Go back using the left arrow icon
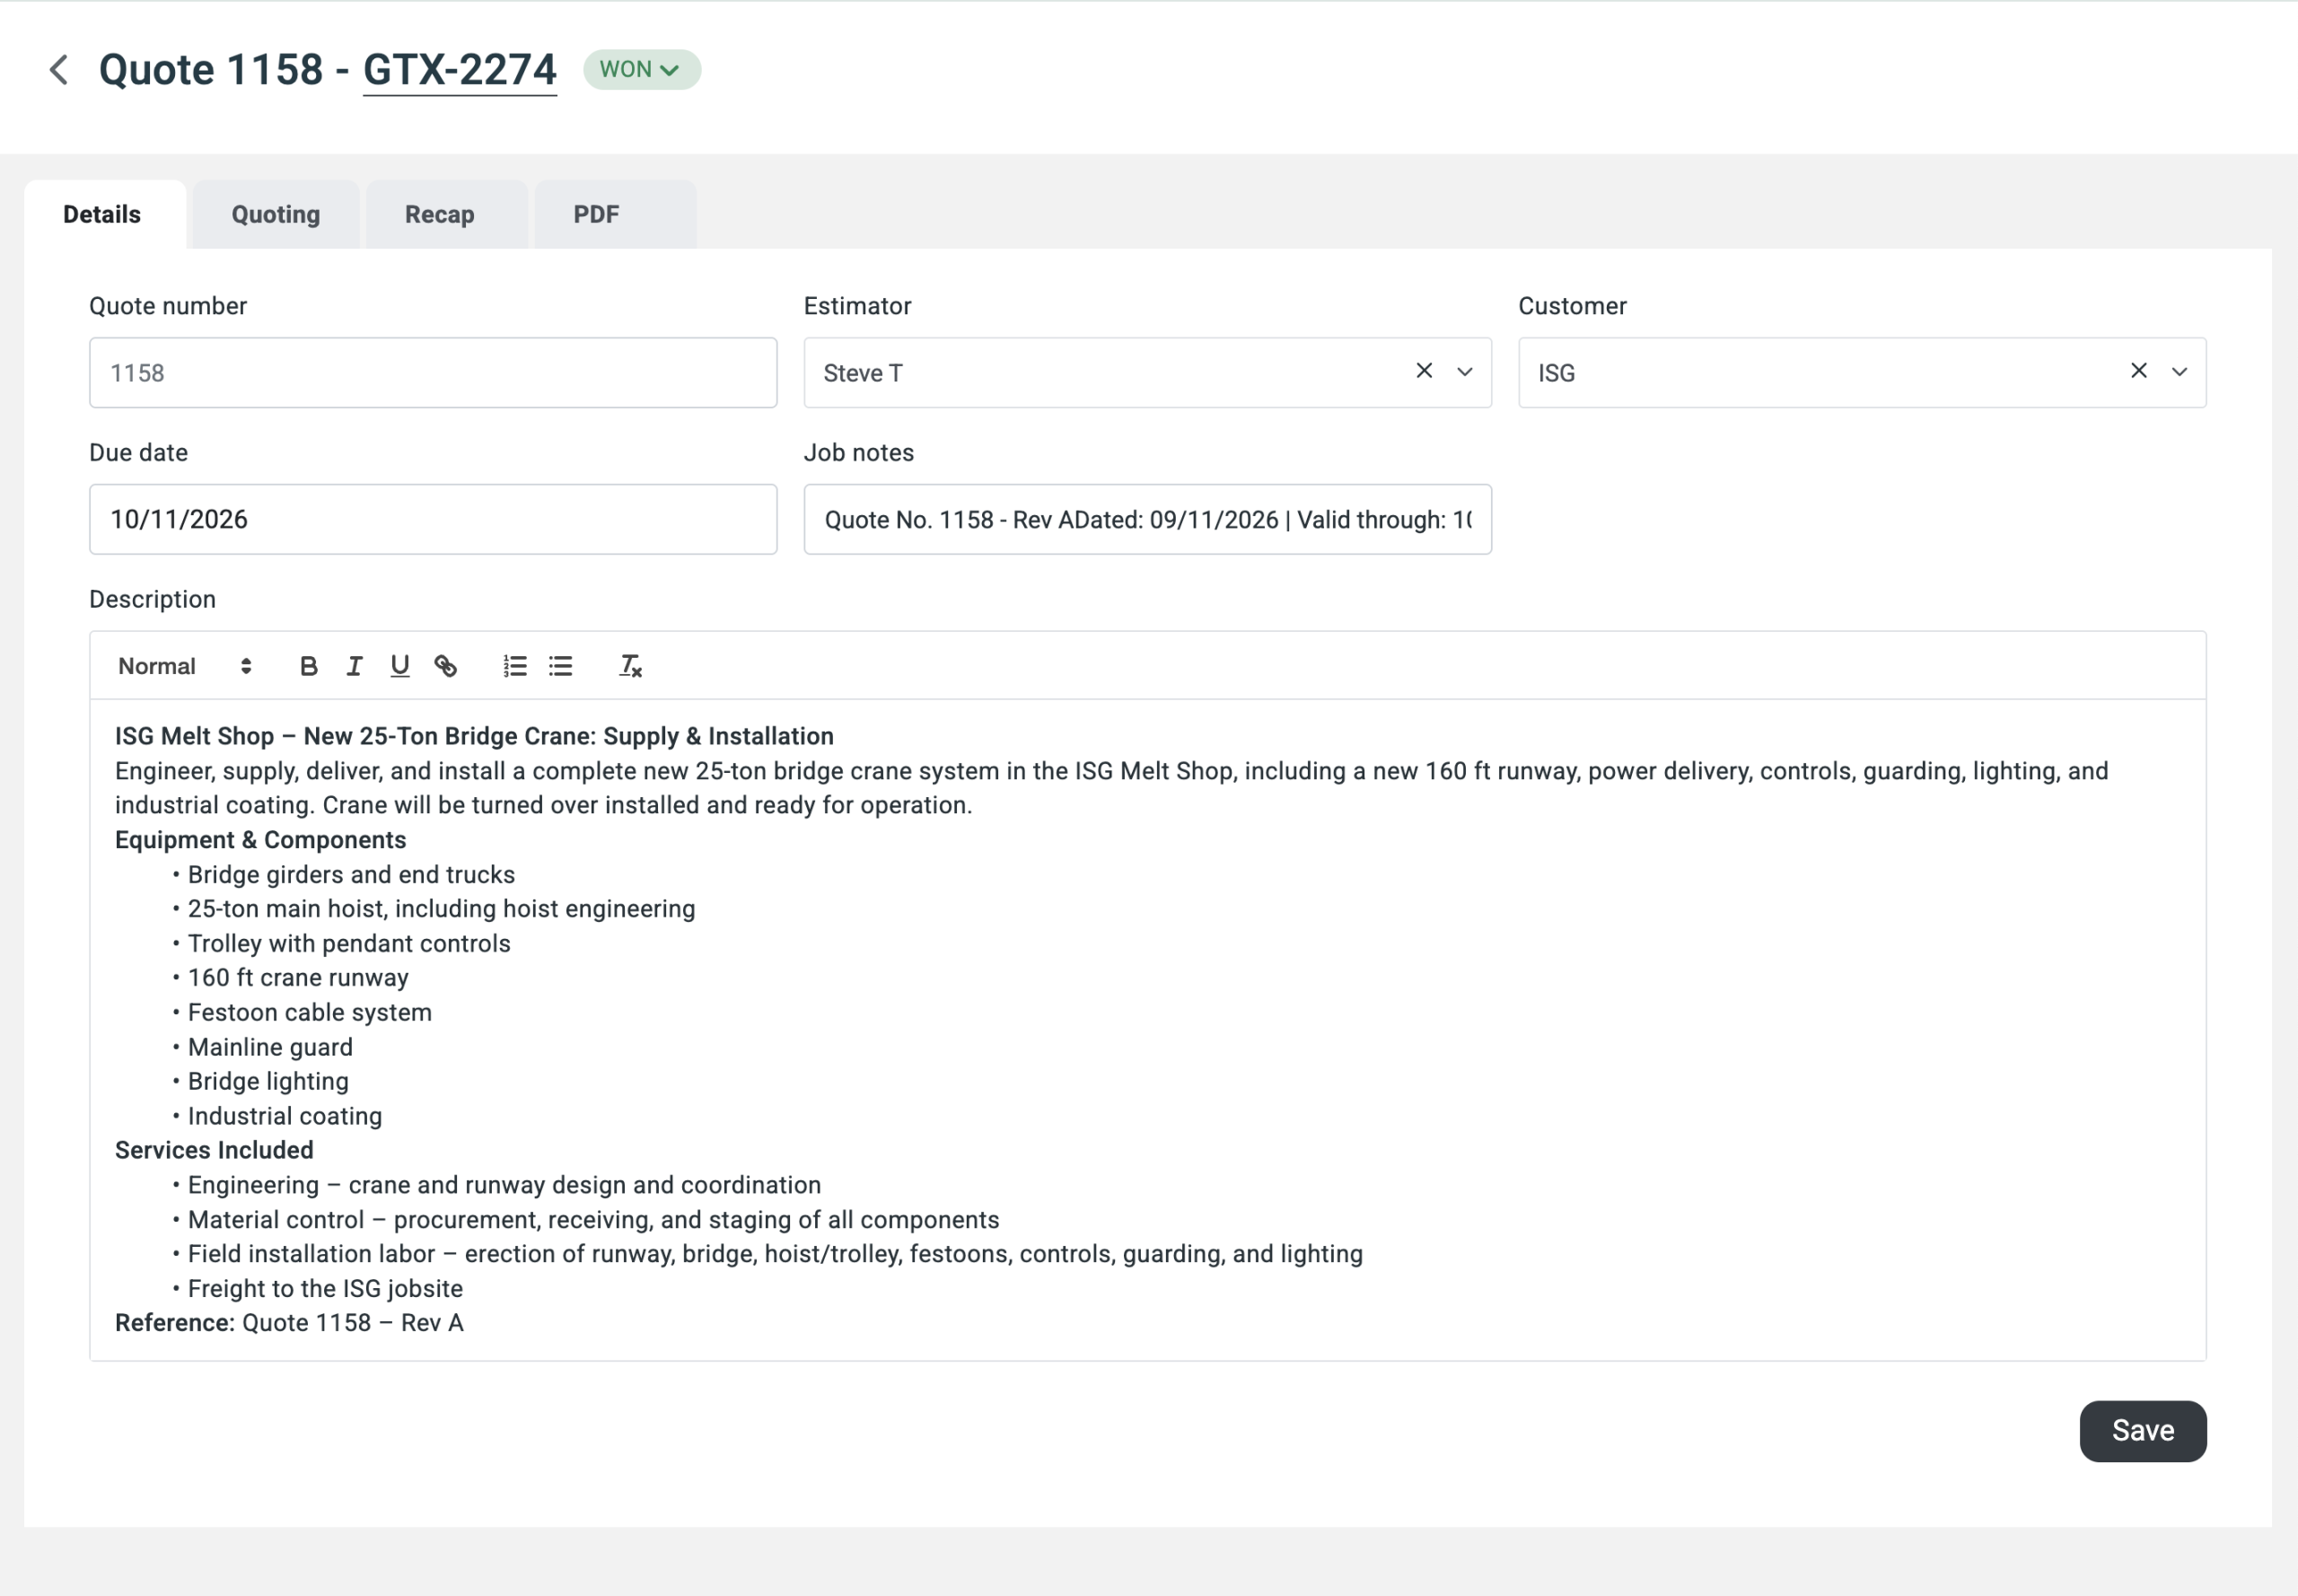2298x1596 pixels. 59,70
